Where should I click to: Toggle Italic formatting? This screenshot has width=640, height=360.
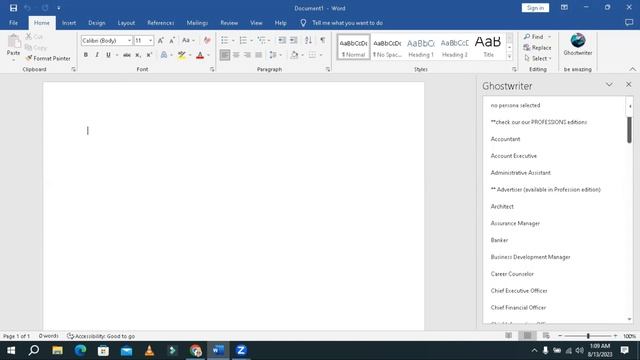click(97, 55)
